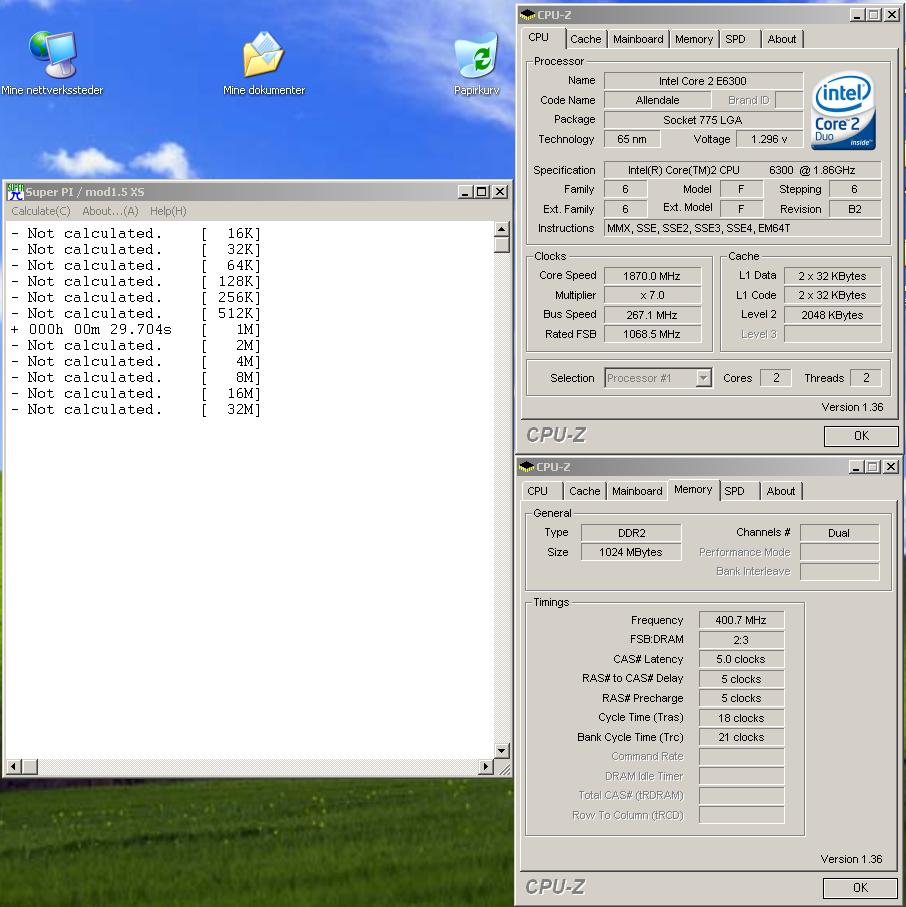The width and height of the screenshot is (906, 907).
Task: Click Super PI horizontal scrollbar thumb
Action: pyautogui.click(x=30, y=766)
